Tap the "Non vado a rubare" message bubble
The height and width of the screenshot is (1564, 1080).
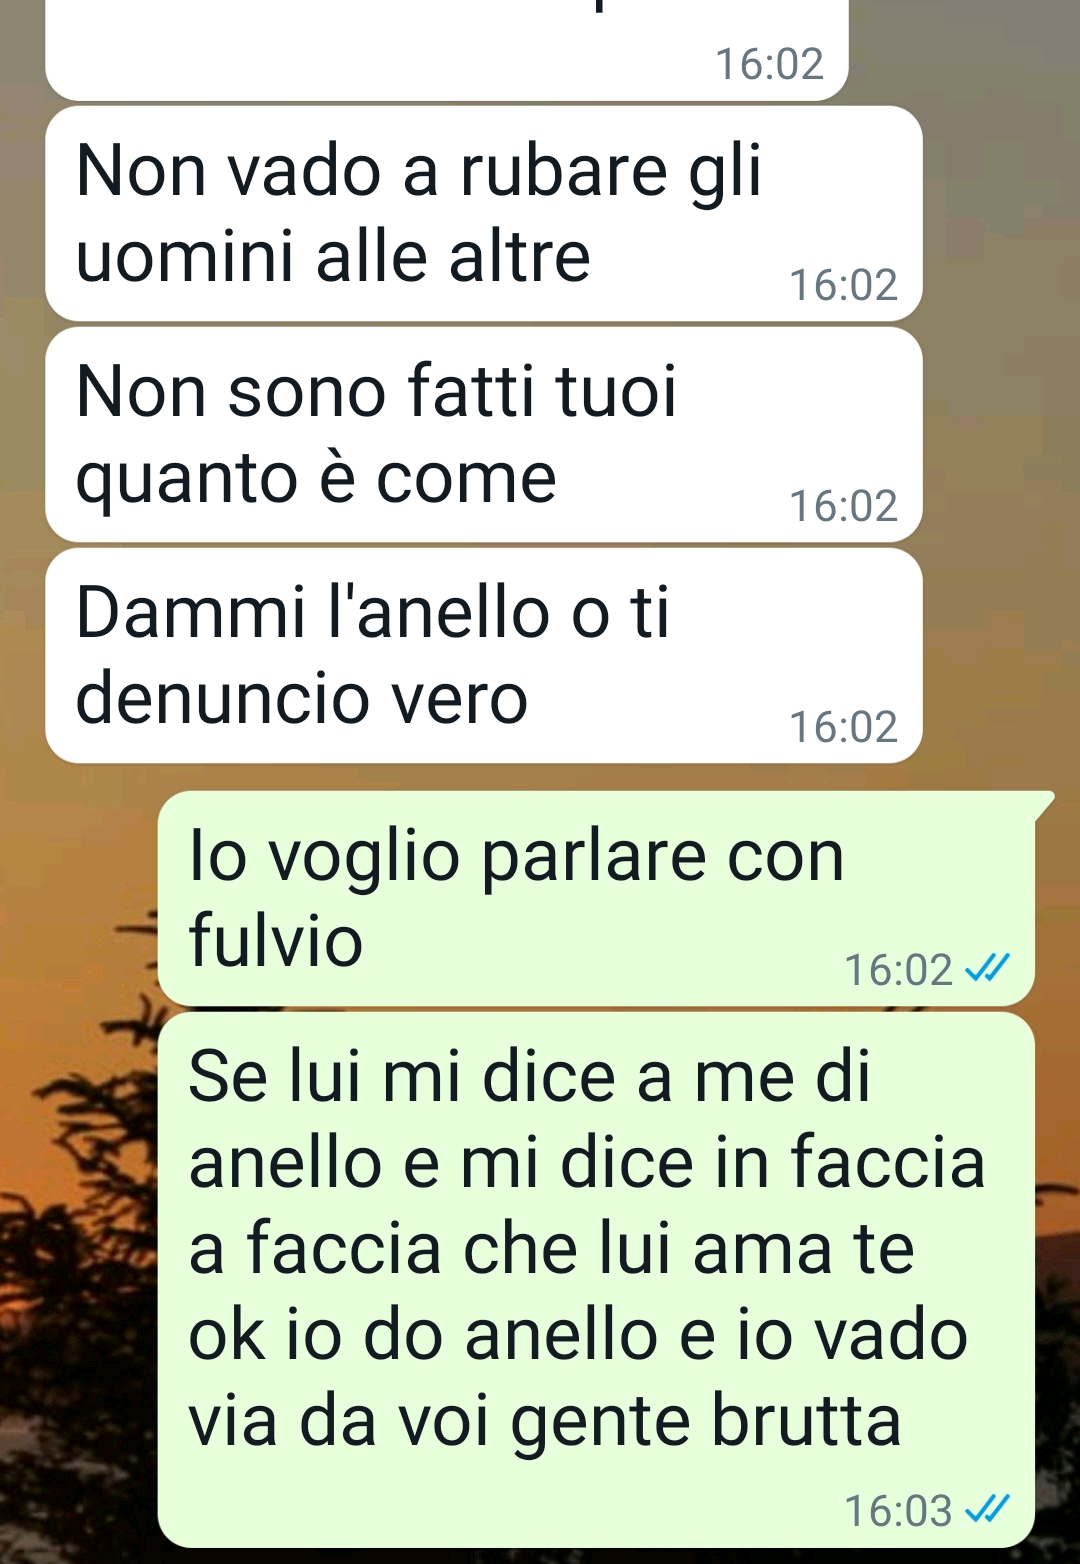(x=483, y=213)
